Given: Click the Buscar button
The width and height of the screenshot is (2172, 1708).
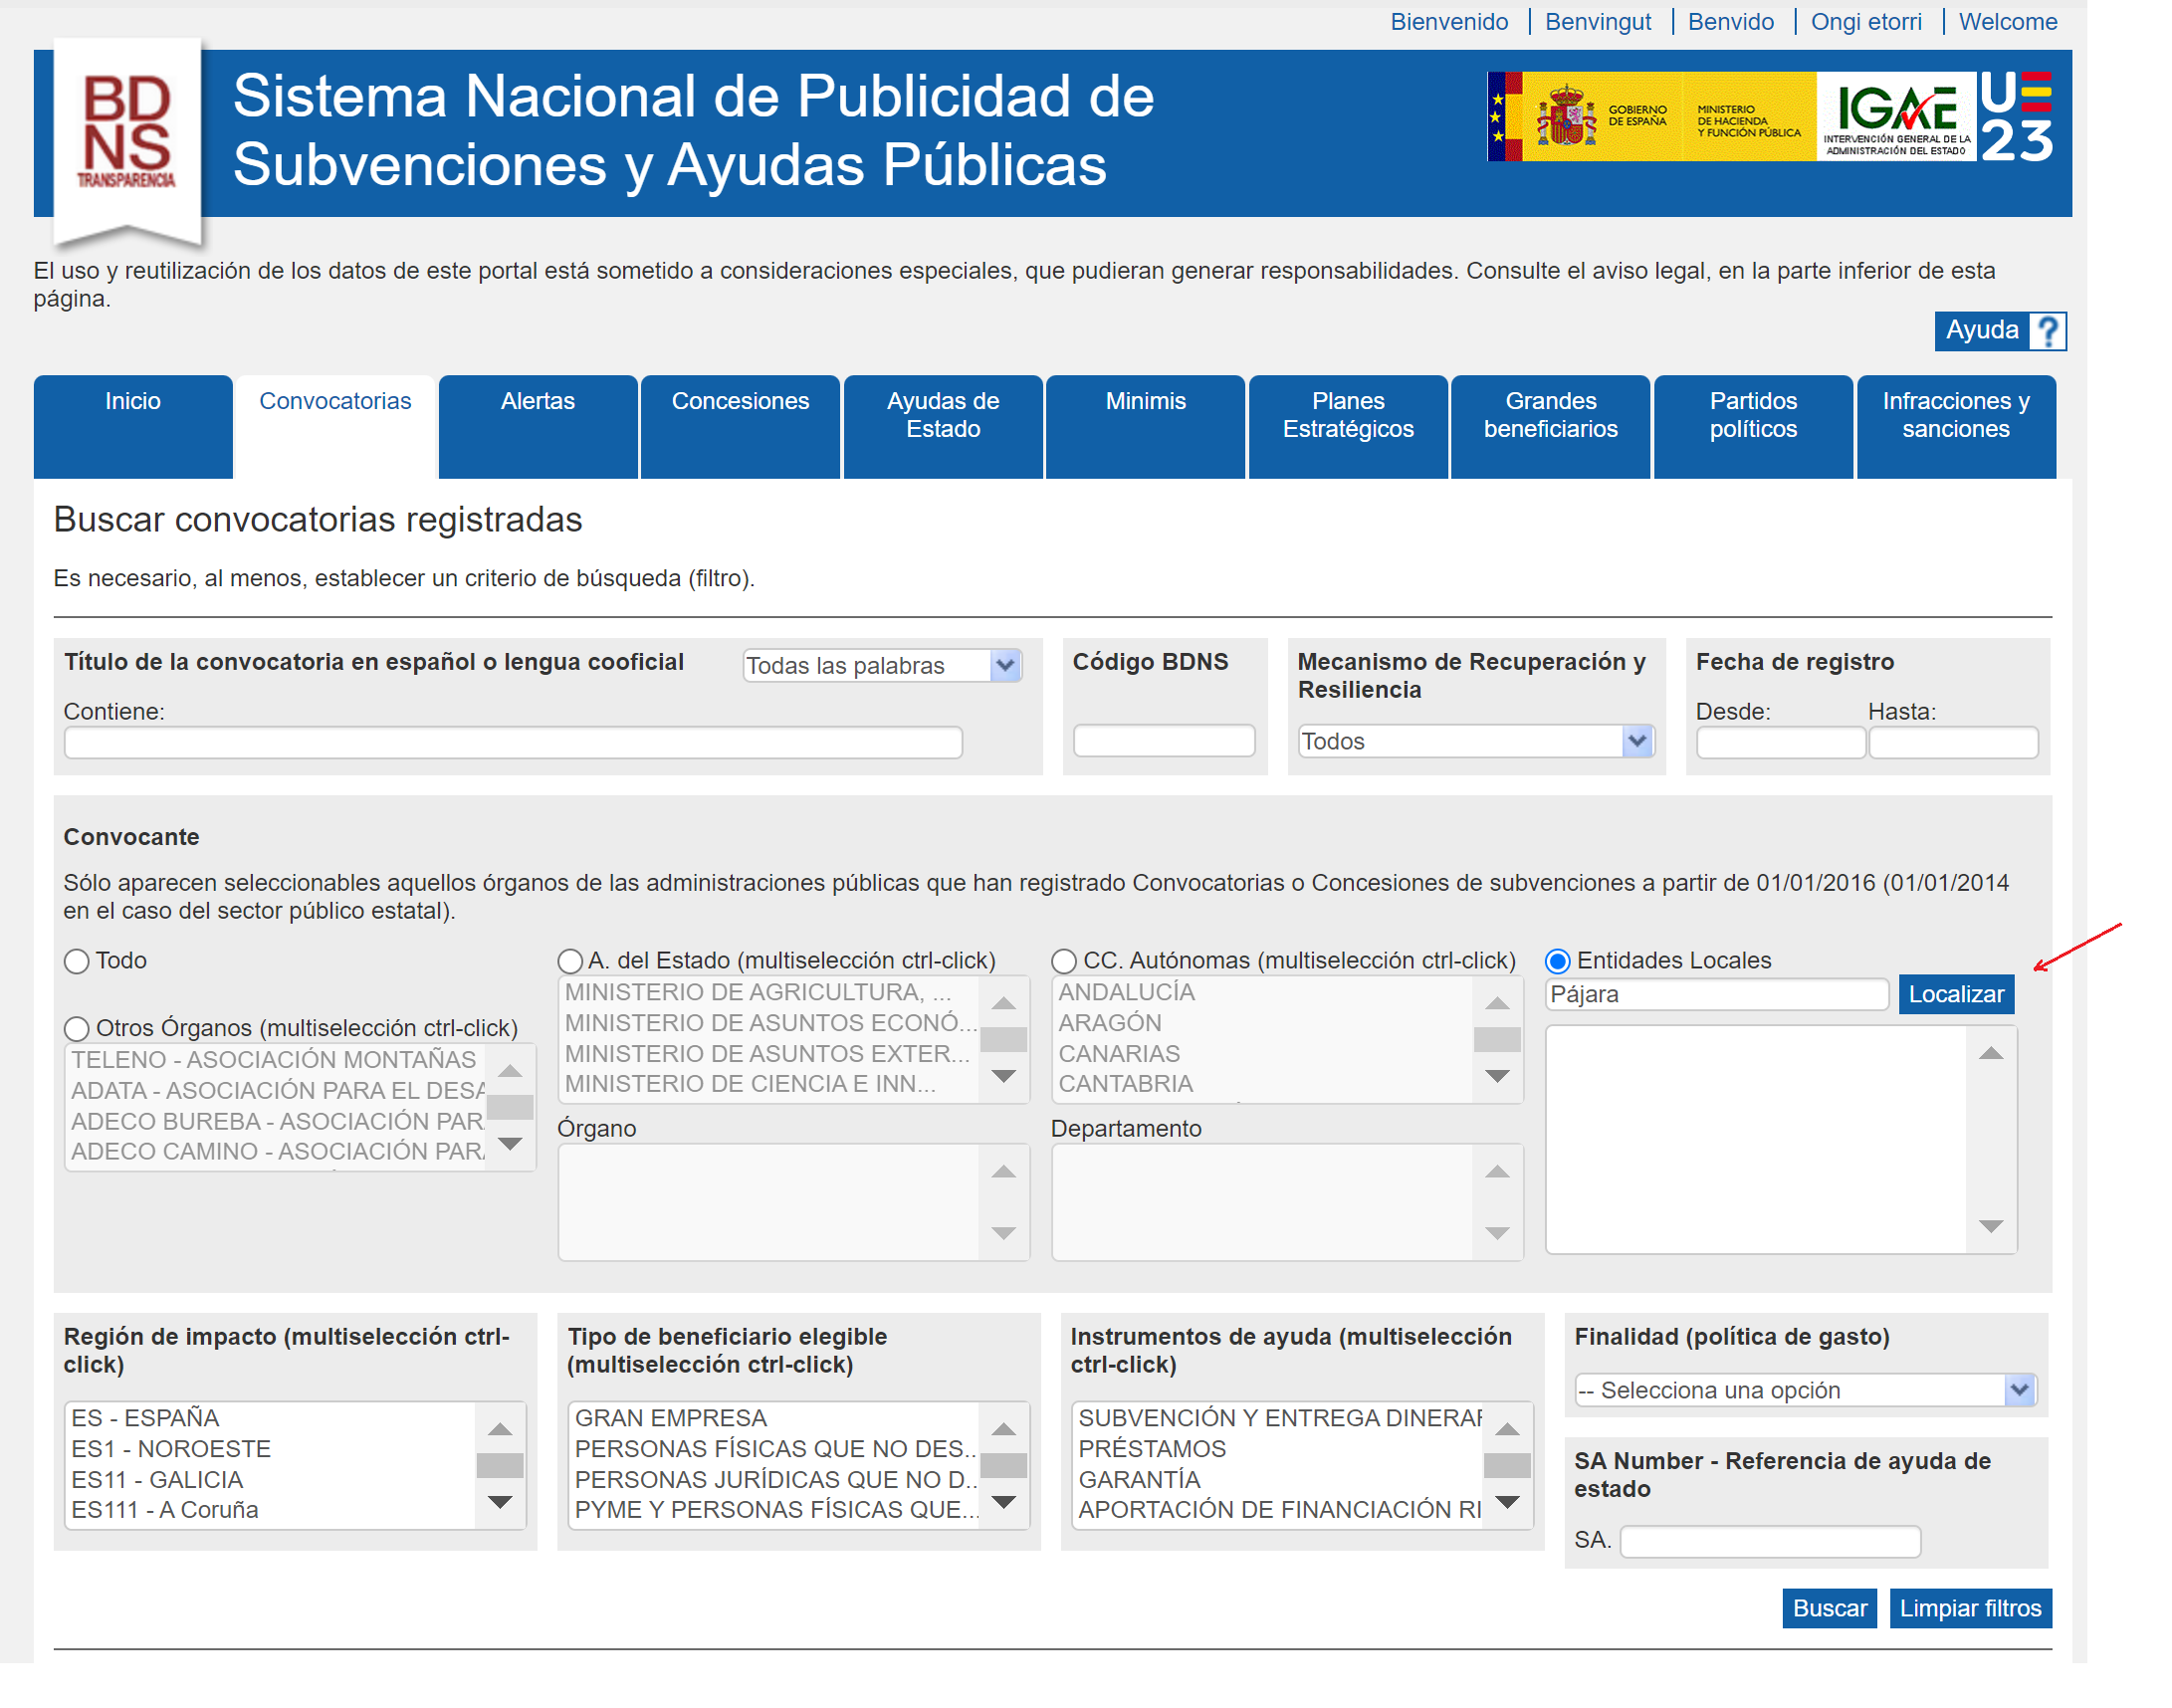Looking at the screenshot, I should 1830,1608.
